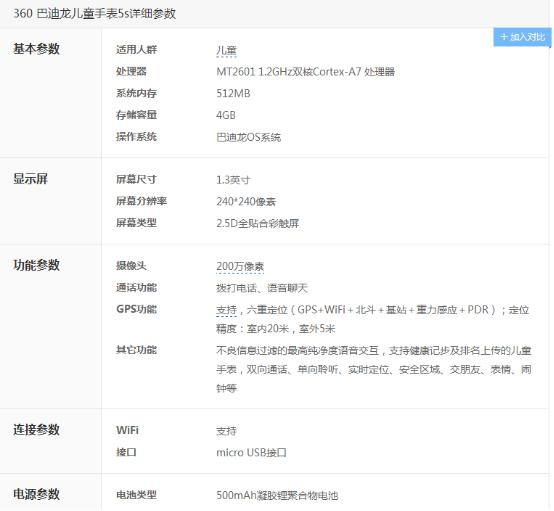Select the 基本参数 section heading
554x511 pixels.
coord(36,49)
